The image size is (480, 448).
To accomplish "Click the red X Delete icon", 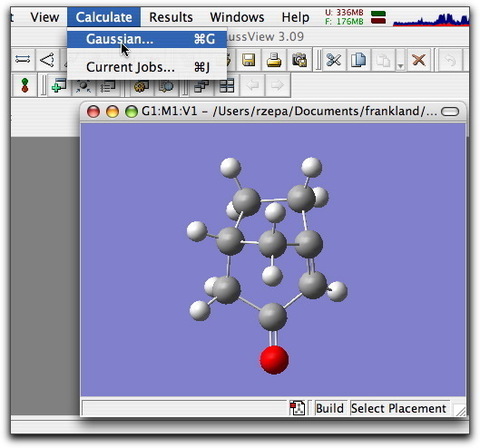I will click(x=419, y=60).
